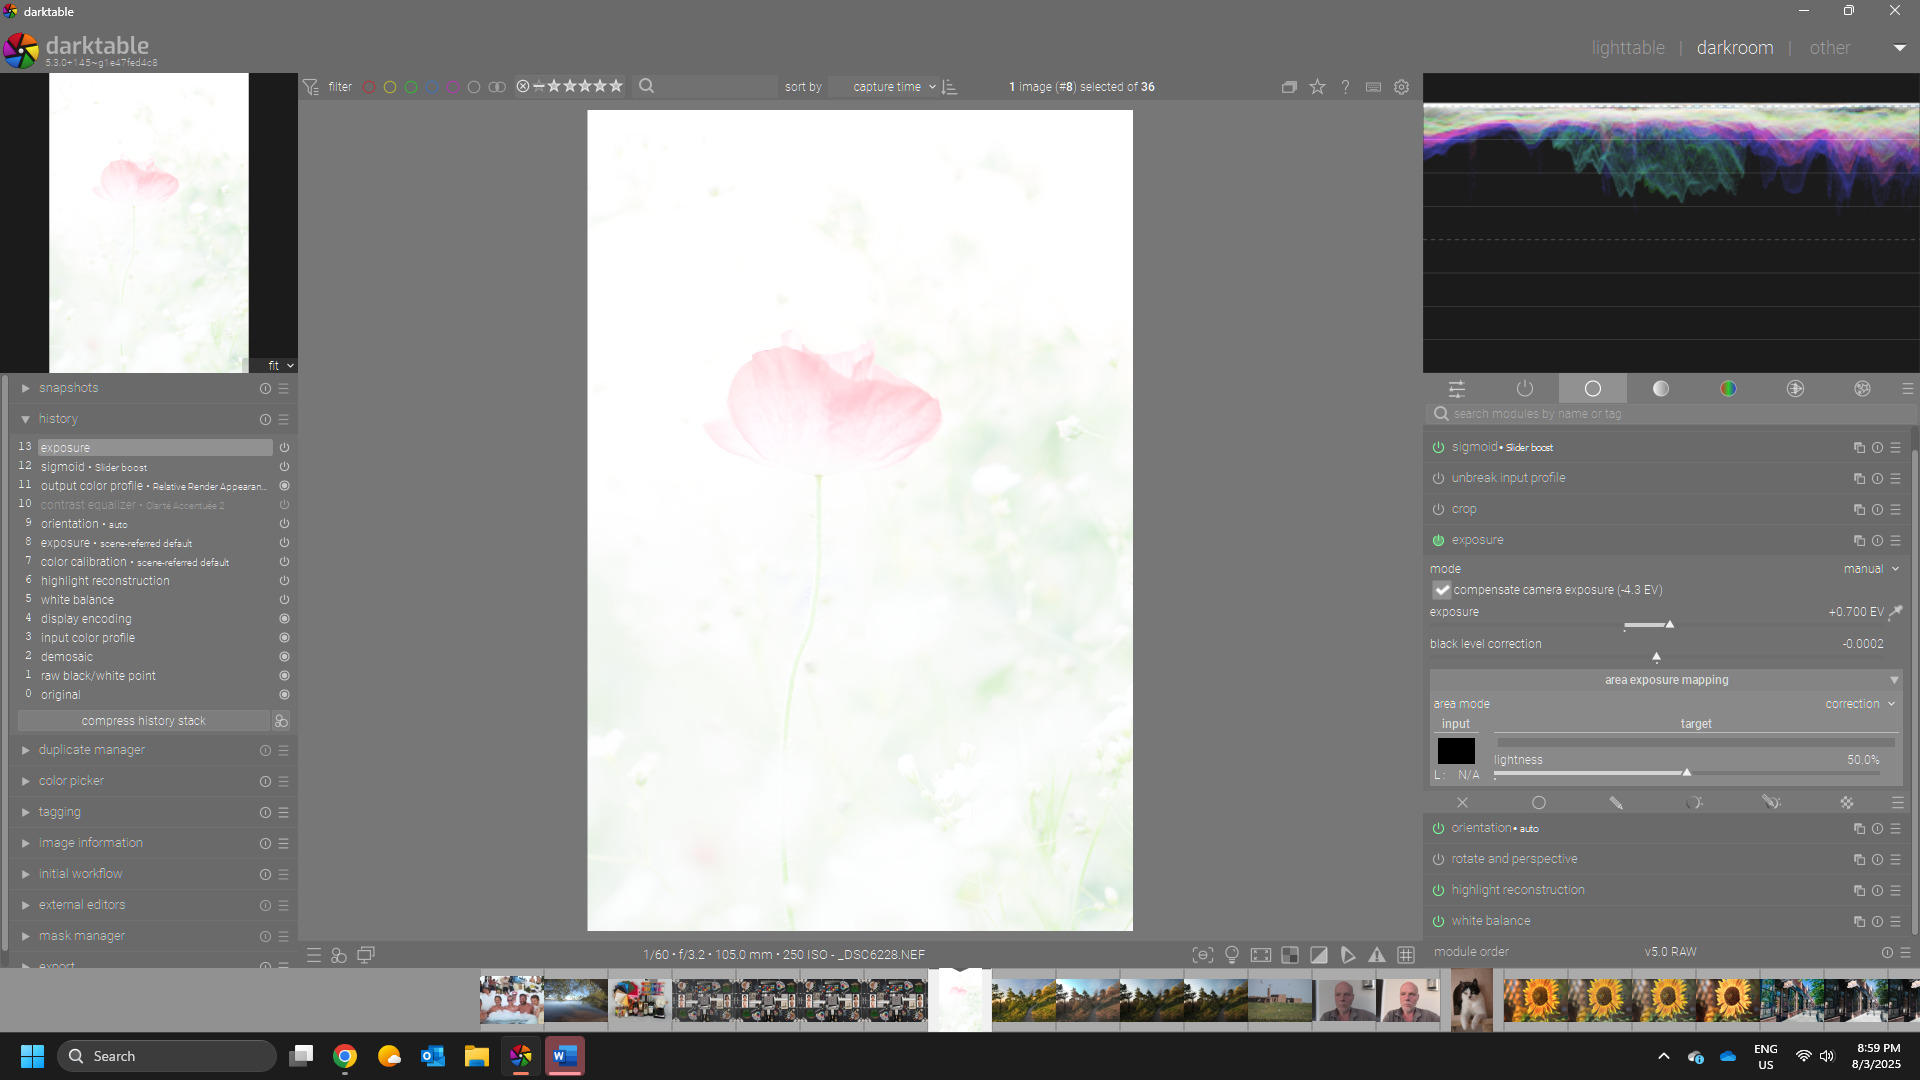Click the exposure color picker eyedropper

tap(1896, 612)
